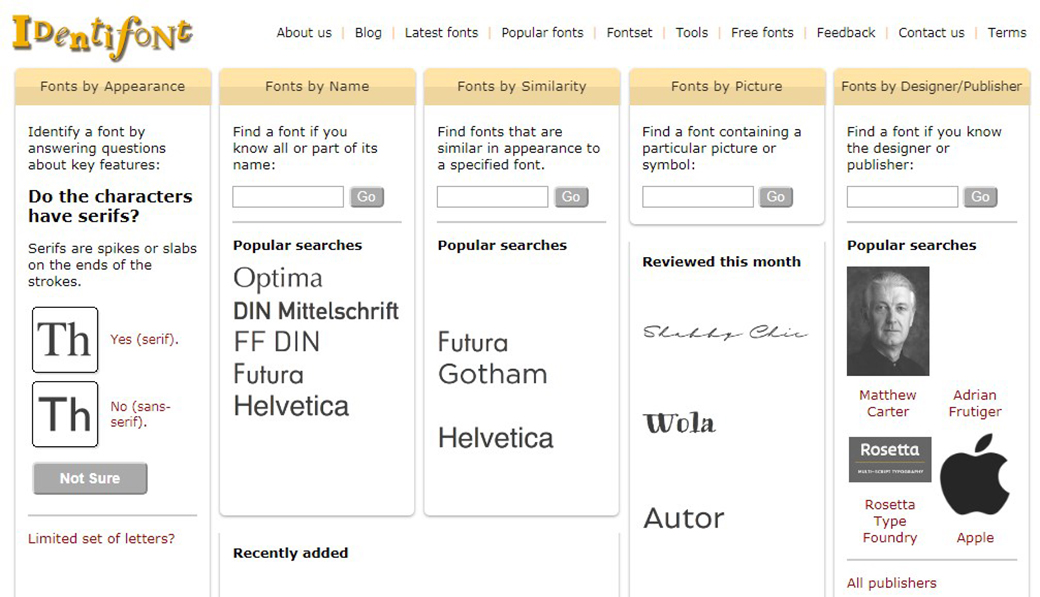The height and width of the screenshot is (597, 1040).
Task: Click Go next to font name field
Action: point(366,197)
